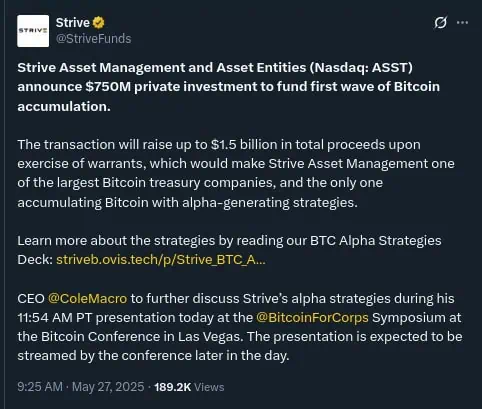Click the 'Deck:' label before the link
The width and height of the screenshot is (482, 409).
tap(35, 259)
